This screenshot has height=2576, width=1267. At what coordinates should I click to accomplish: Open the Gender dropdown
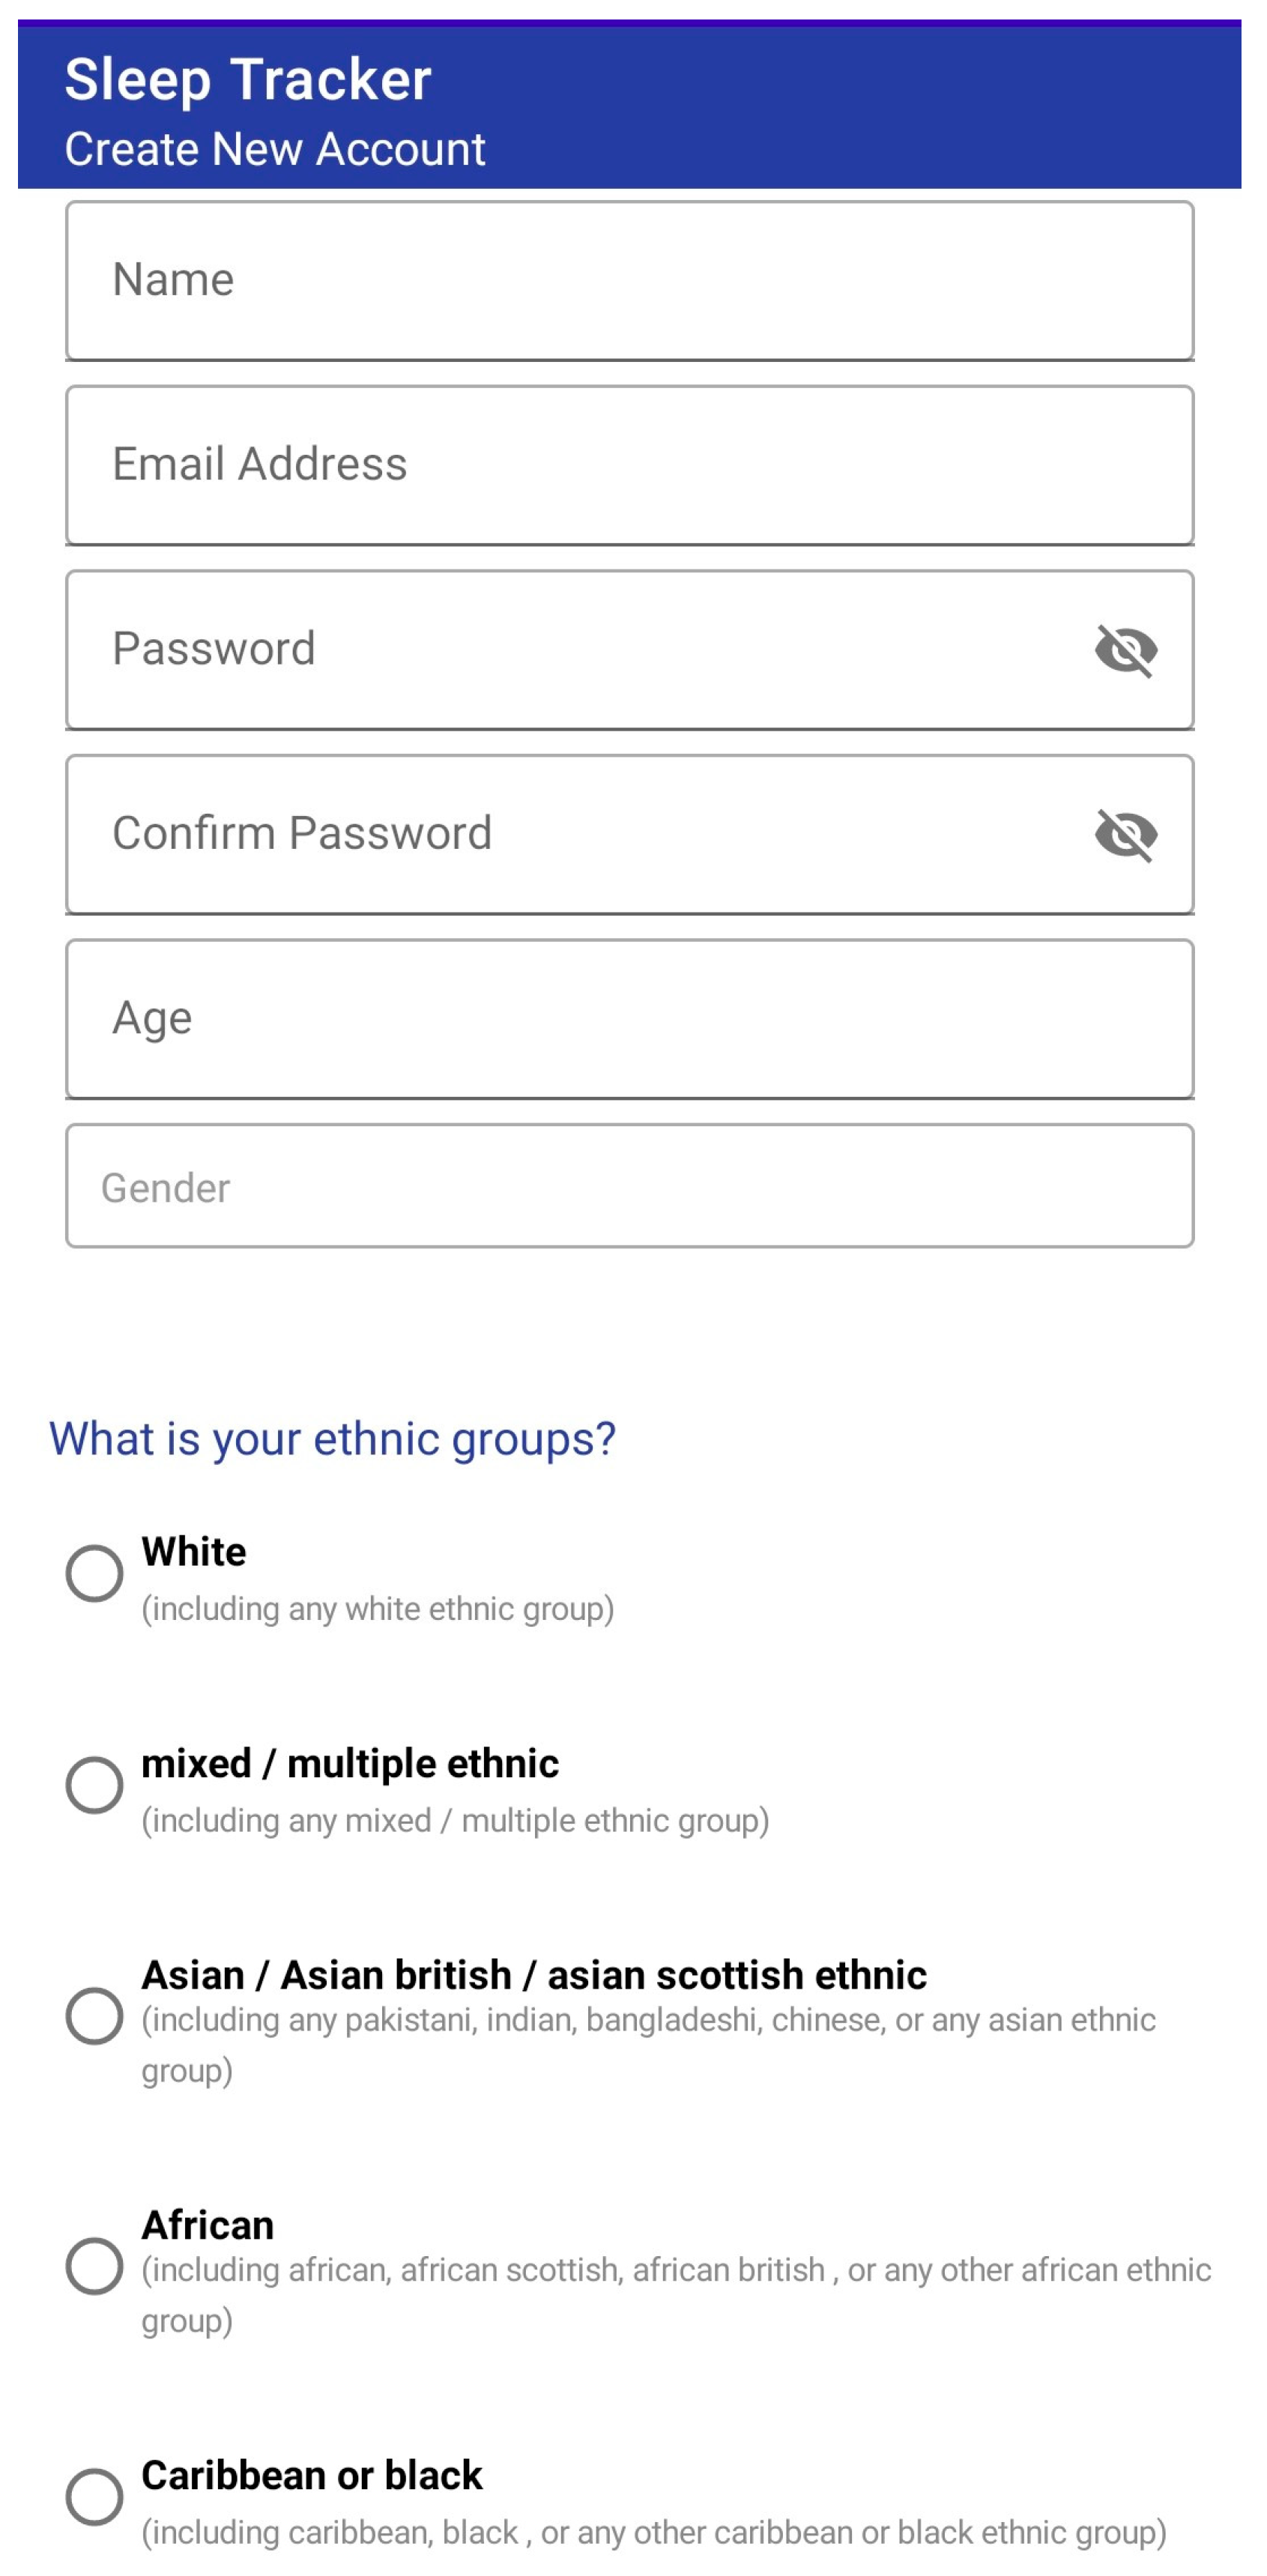coord(629,1186)
